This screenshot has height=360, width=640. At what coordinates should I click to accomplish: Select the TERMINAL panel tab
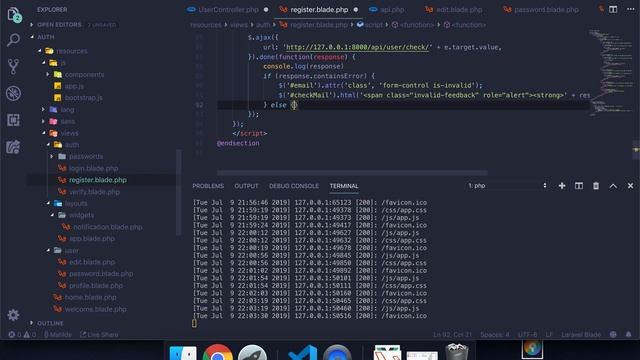pyautogui.click(x=344, y=186)
